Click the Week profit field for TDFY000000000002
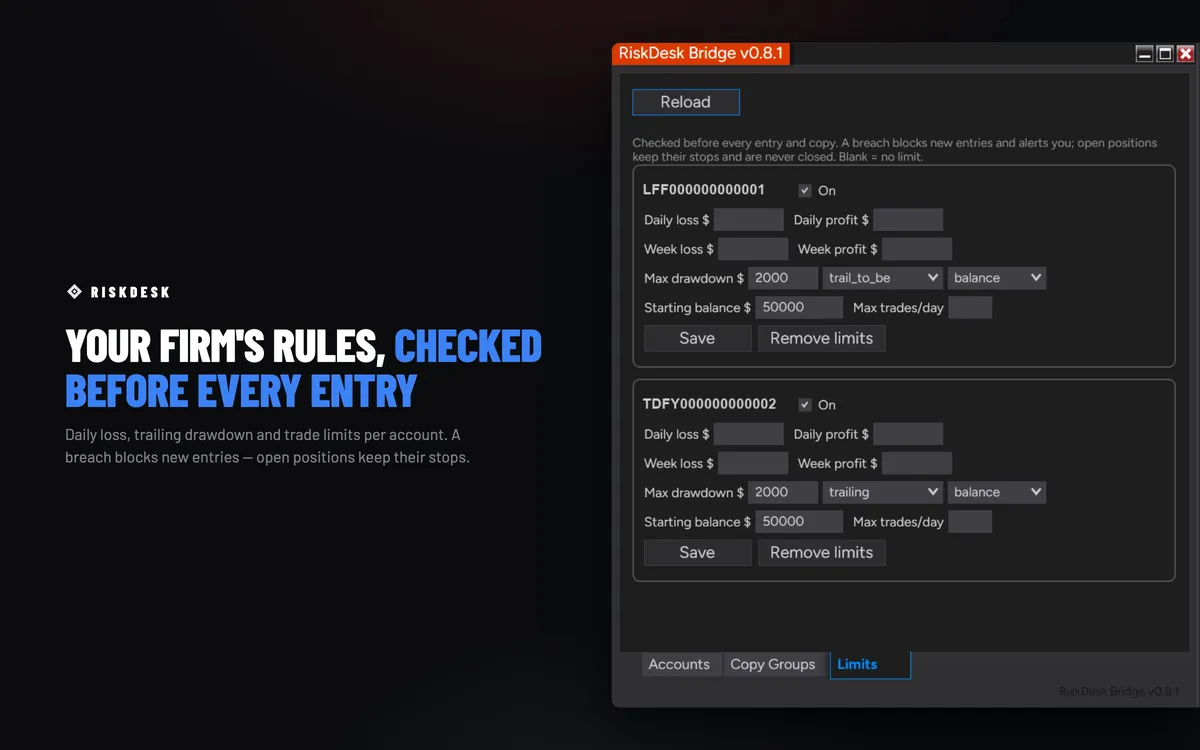 pyautogui.click(x=917, y=463)
